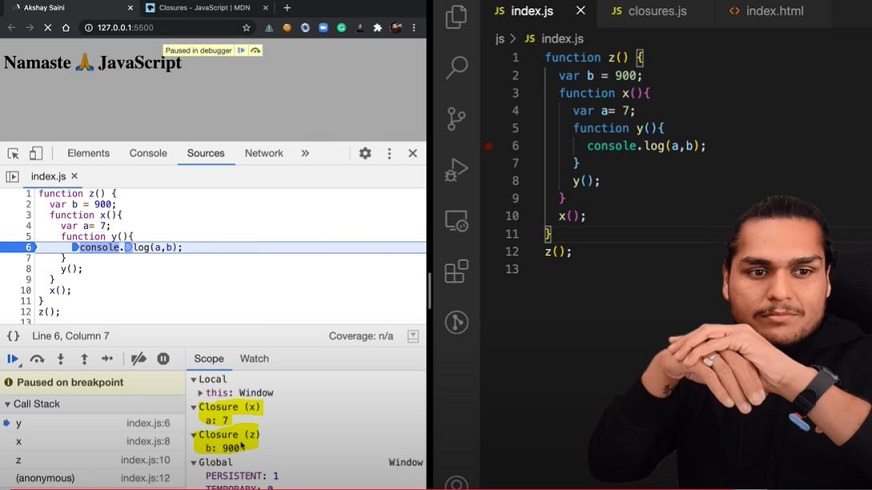872x490 pixels.
Task: Resume script execution in debugger toolbar
Action: [13, 359]
